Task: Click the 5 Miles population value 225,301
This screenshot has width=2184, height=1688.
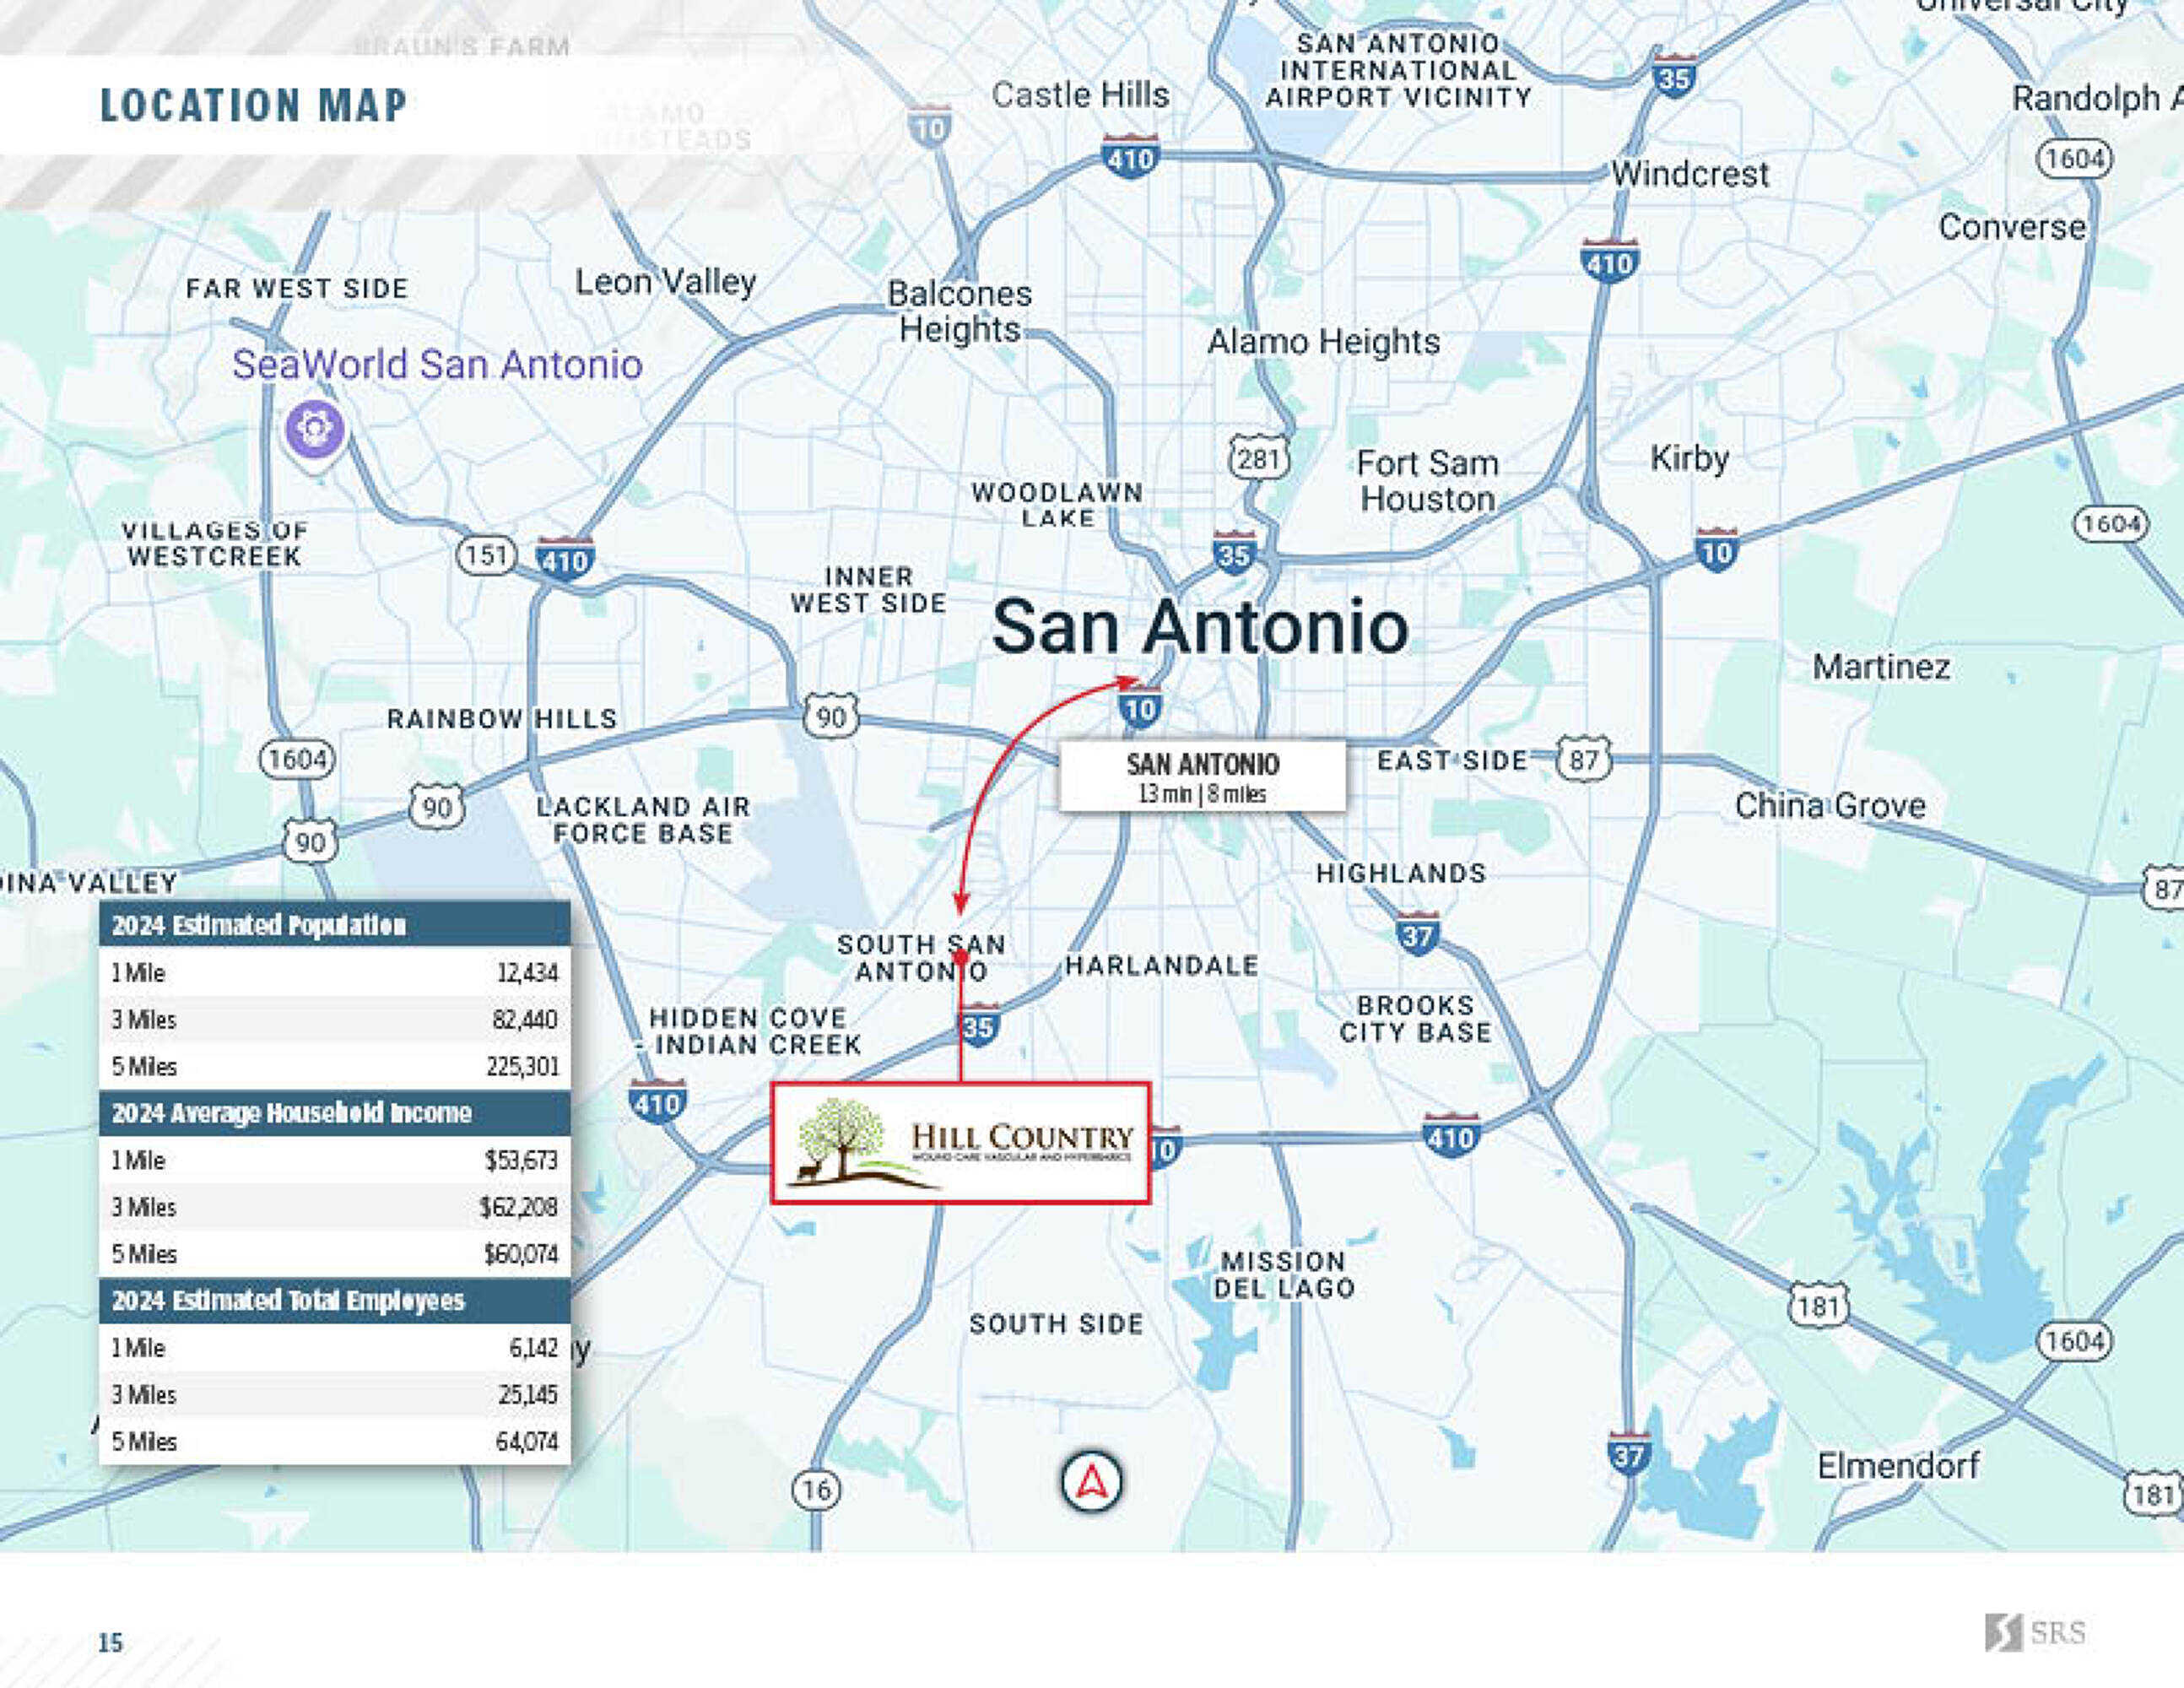Action: pos(522,1066)
